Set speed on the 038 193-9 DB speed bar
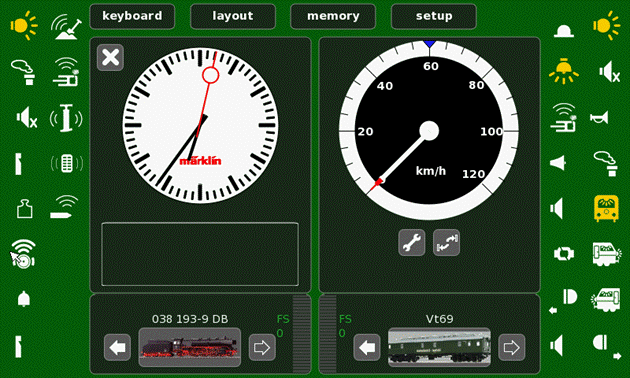The image size is (630, 378). click(301, 334)
